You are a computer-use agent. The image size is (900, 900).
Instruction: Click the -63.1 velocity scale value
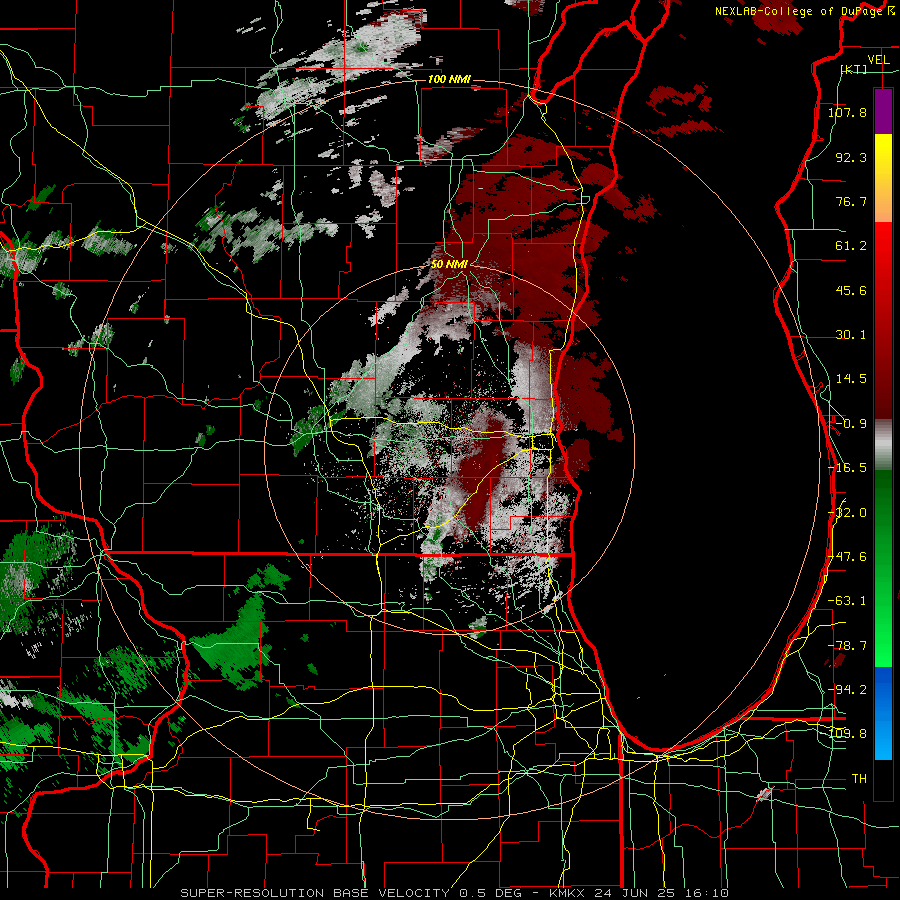[847, 601]
